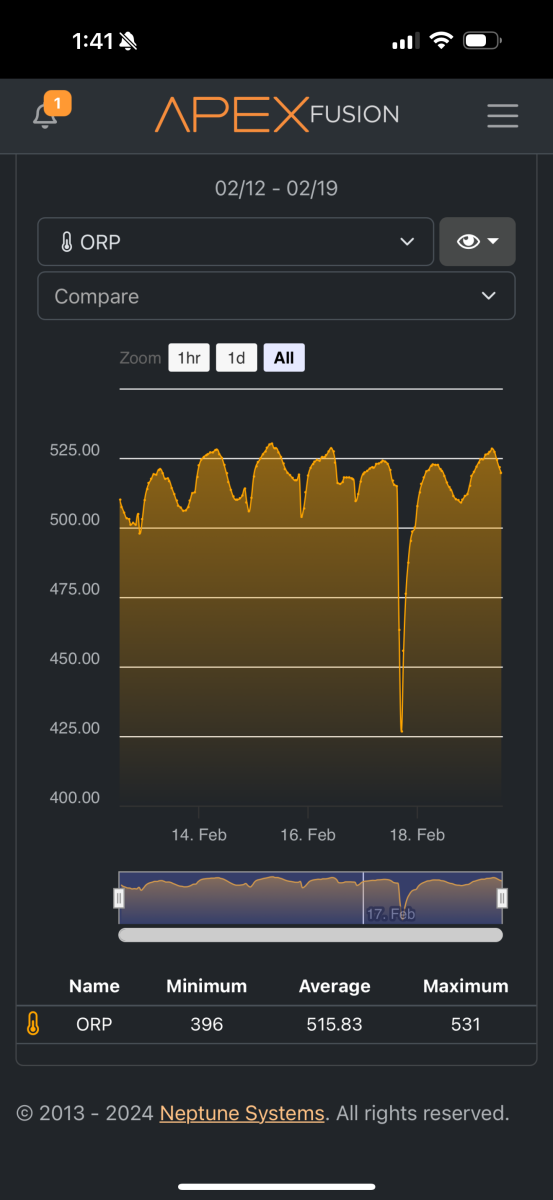Click the 450.00 y-axis label
This screenshot has height=1200, width=553.
[x=75, y=659]
